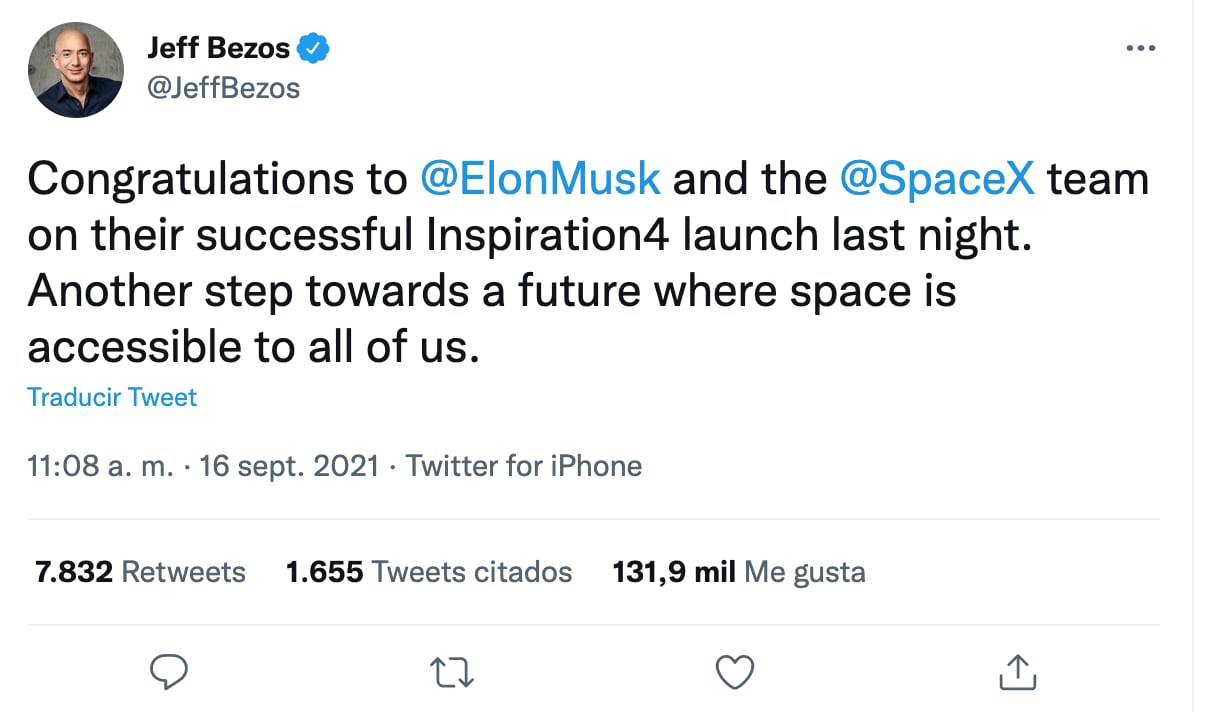Open the tweet options with the three-dot icon
Viewport: 1208px width, 712px height.
1141,46
